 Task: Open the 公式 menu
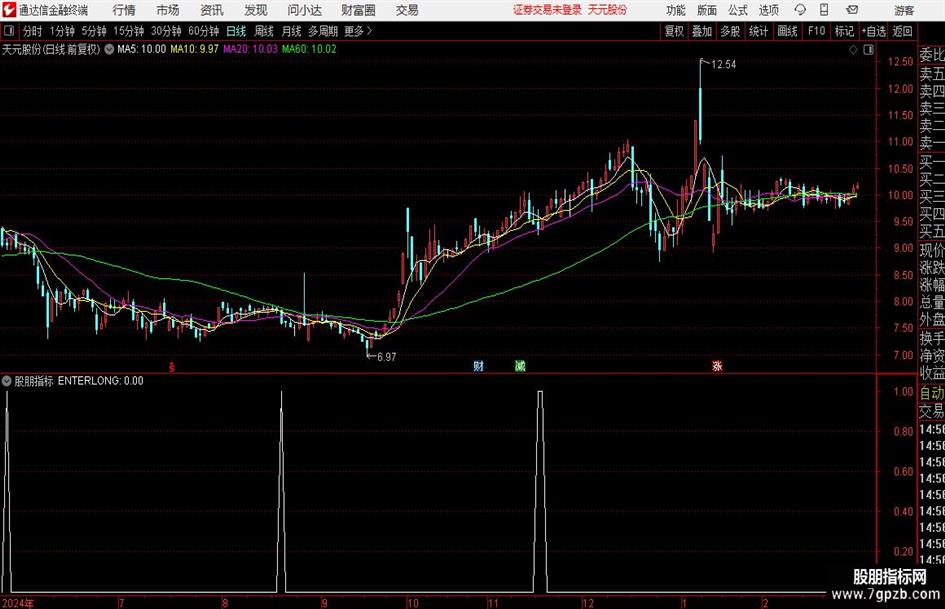(x=738, y=10)
